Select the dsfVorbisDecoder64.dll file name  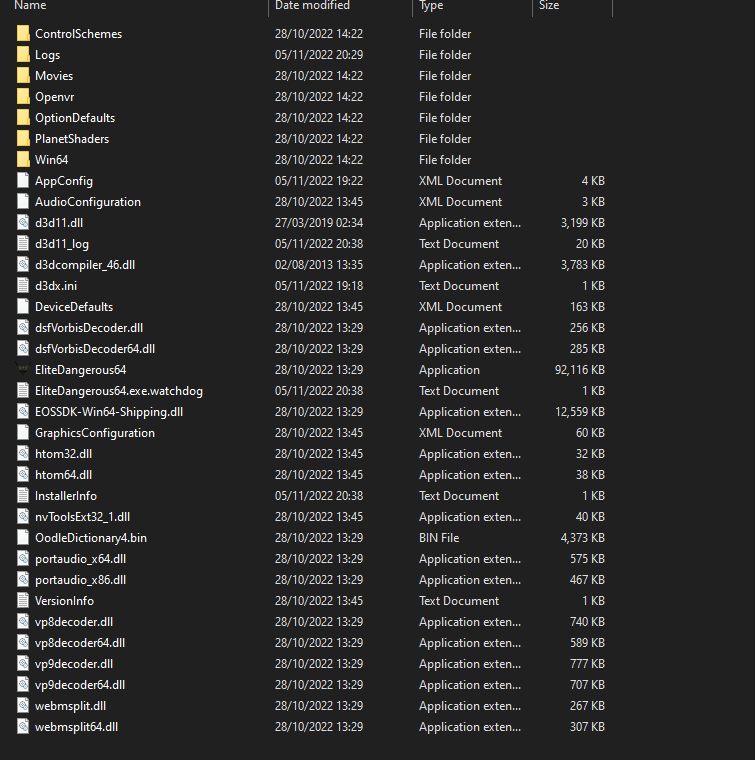pos(95,348)
